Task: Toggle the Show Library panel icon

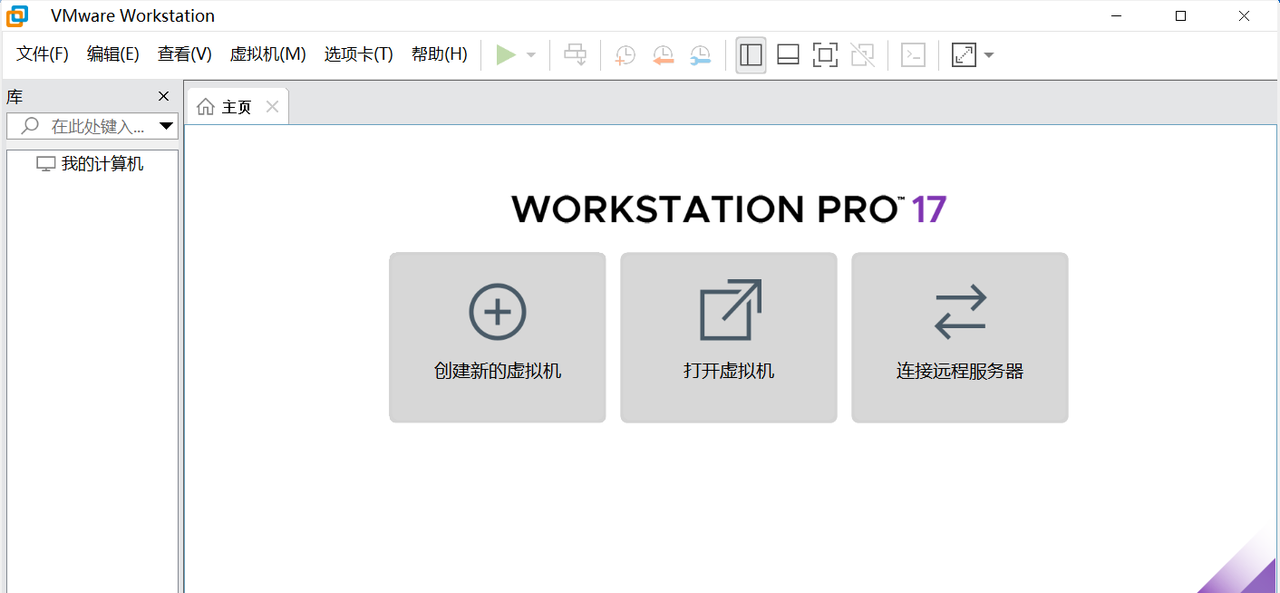Action: 750,55
